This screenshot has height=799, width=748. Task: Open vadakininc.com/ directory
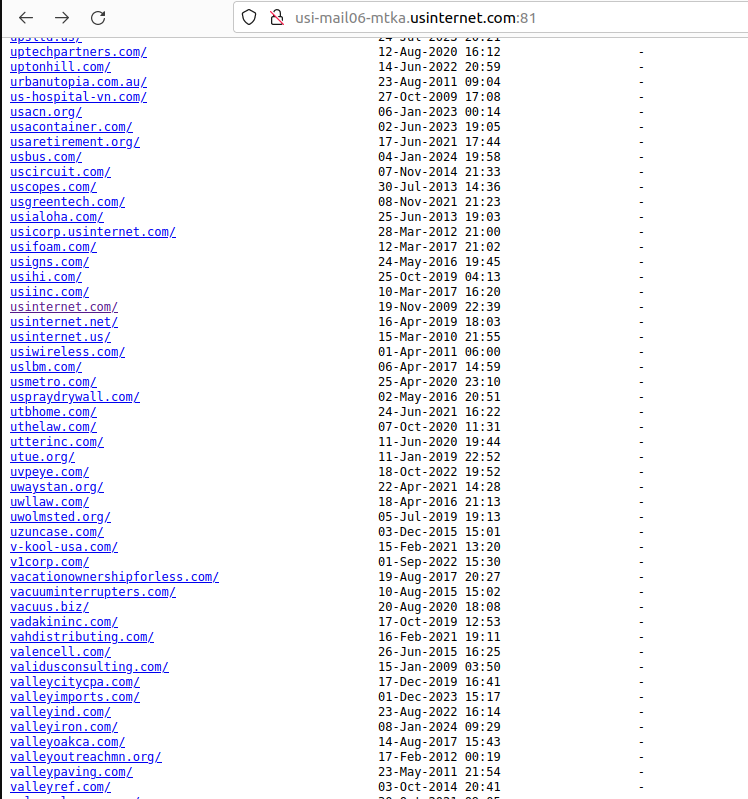coord(64,622)
